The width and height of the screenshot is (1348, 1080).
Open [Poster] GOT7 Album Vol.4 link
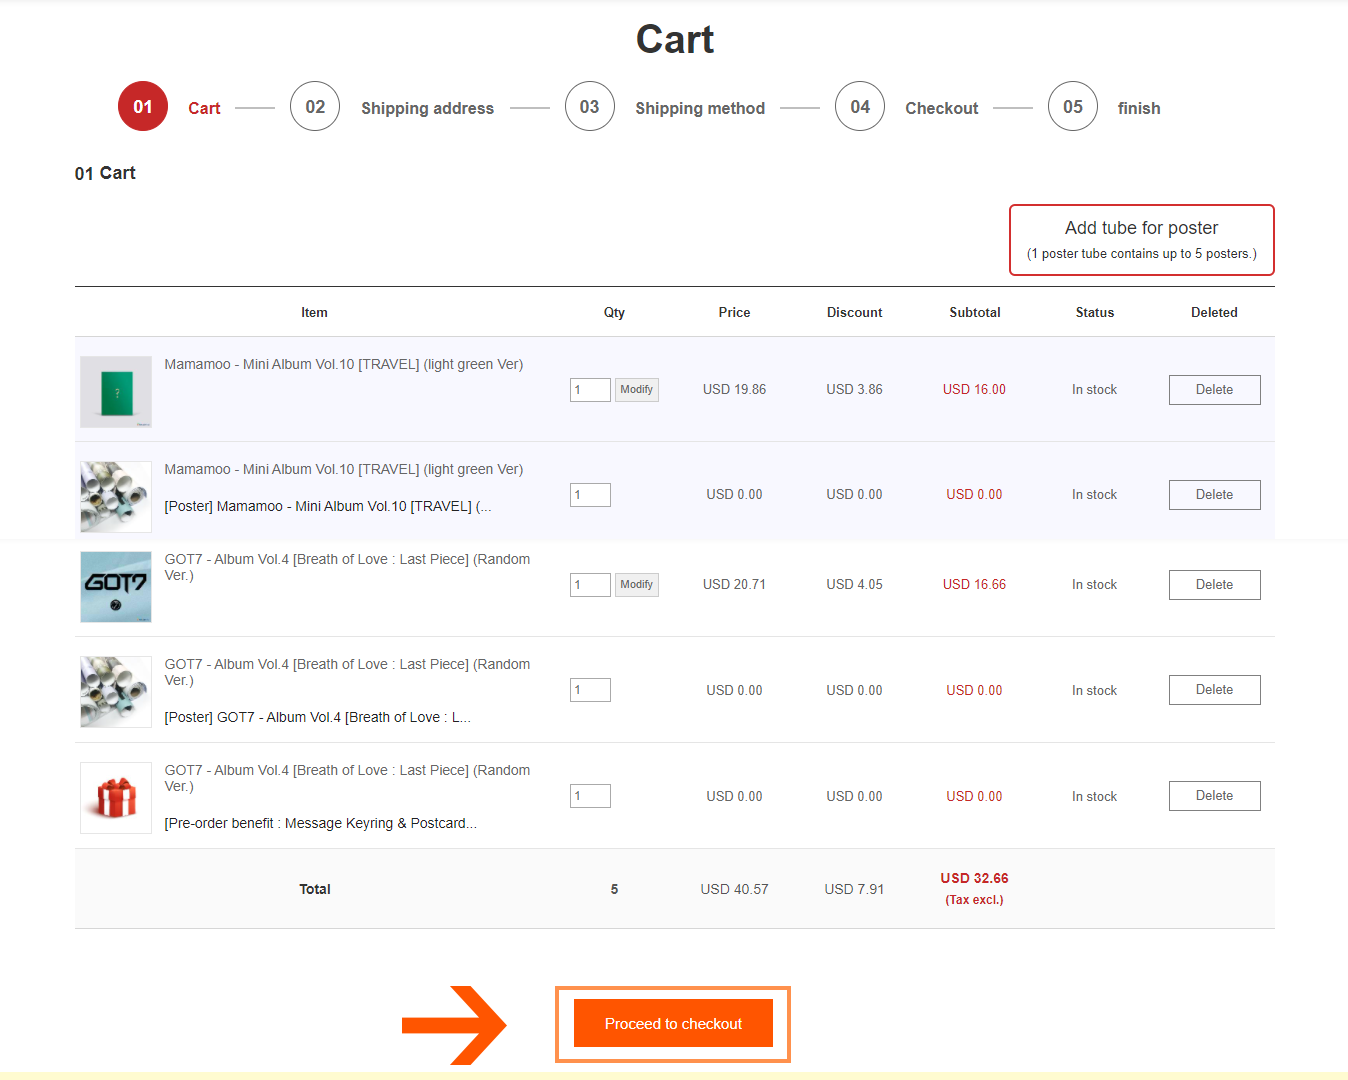[x=318, y=717]
